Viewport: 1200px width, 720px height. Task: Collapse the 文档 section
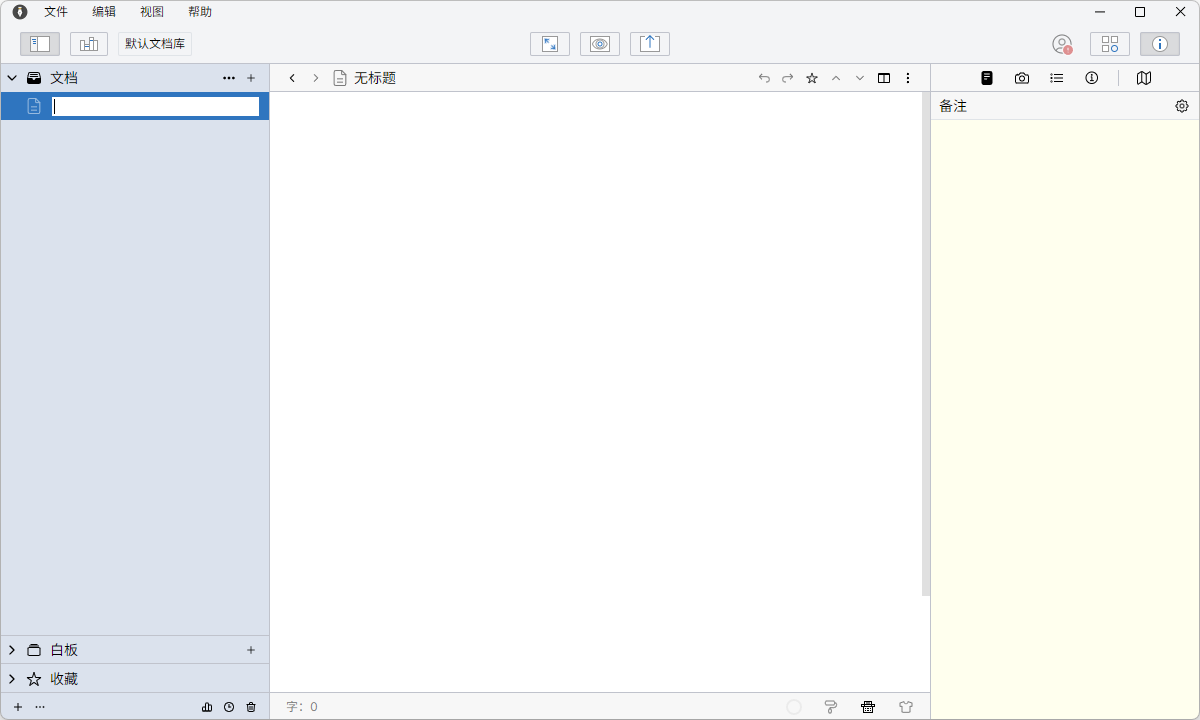pos(12,78)
